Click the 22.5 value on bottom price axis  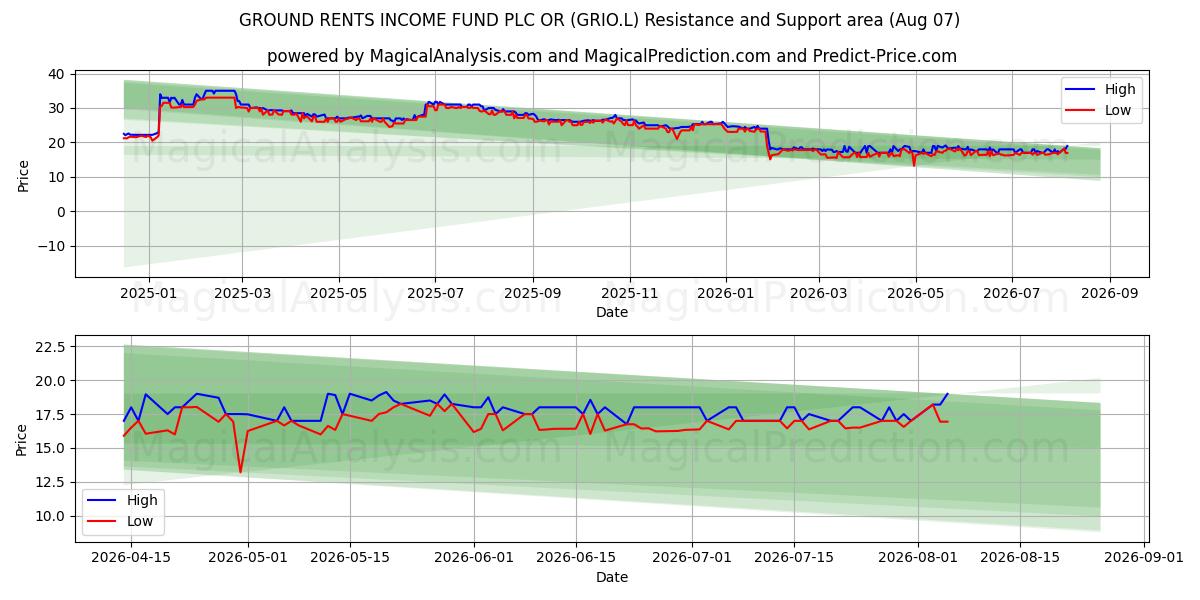coord(51,346)
